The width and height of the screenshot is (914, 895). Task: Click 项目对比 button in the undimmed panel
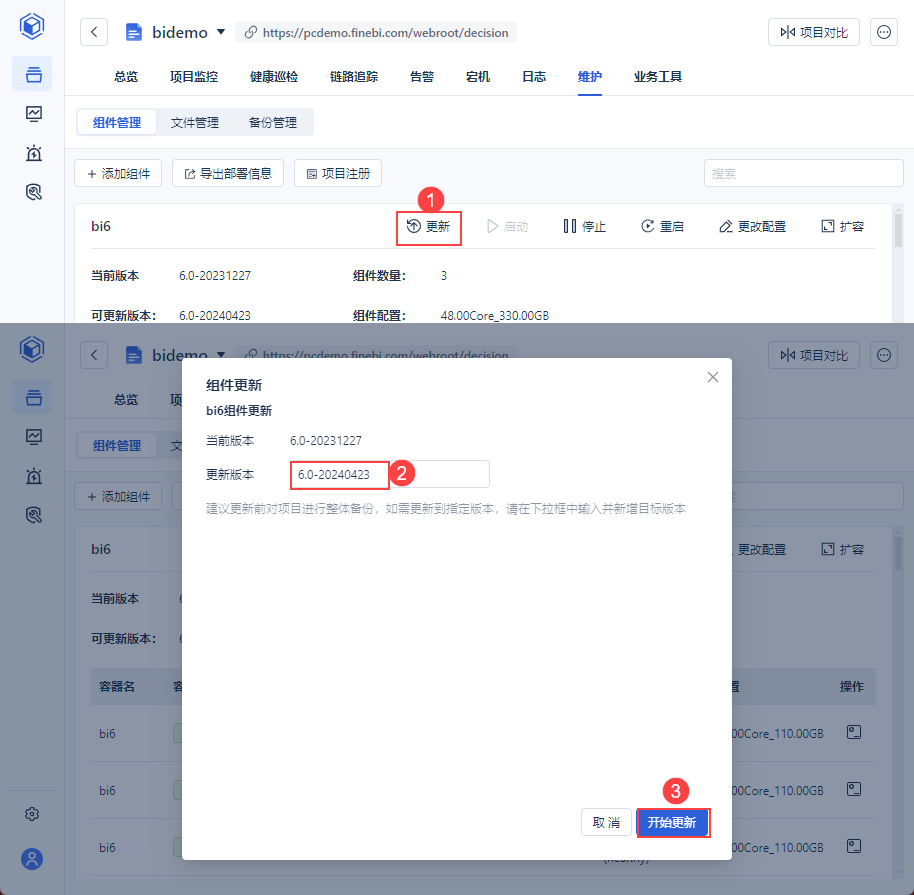[x=814, y=32]
